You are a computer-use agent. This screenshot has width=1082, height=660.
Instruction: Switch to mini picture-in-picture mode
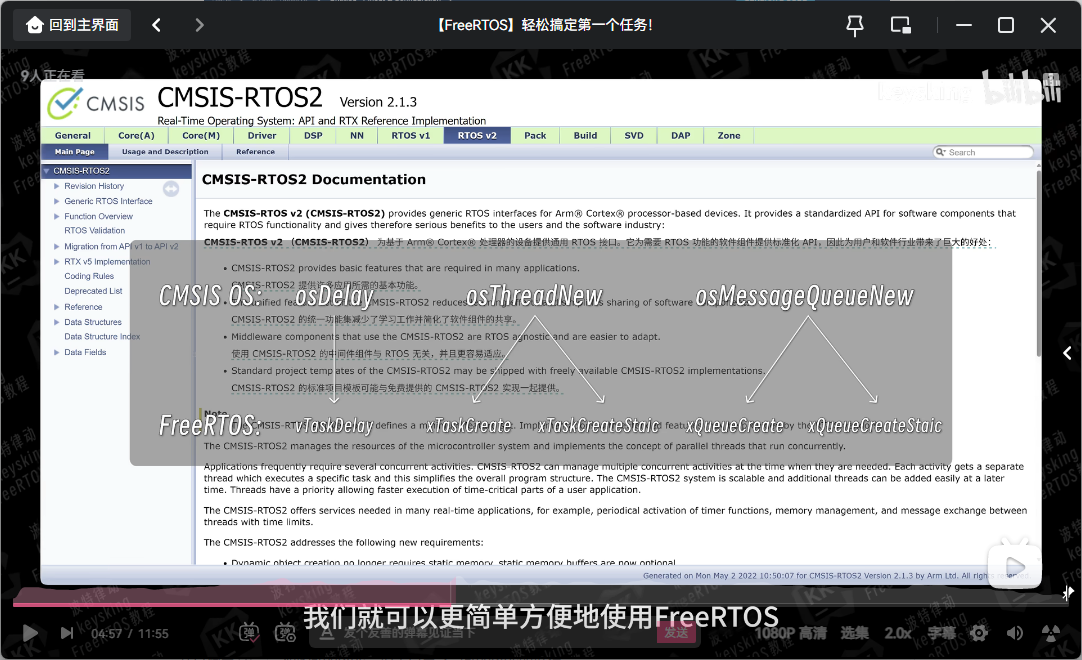(x=901, y=26)
